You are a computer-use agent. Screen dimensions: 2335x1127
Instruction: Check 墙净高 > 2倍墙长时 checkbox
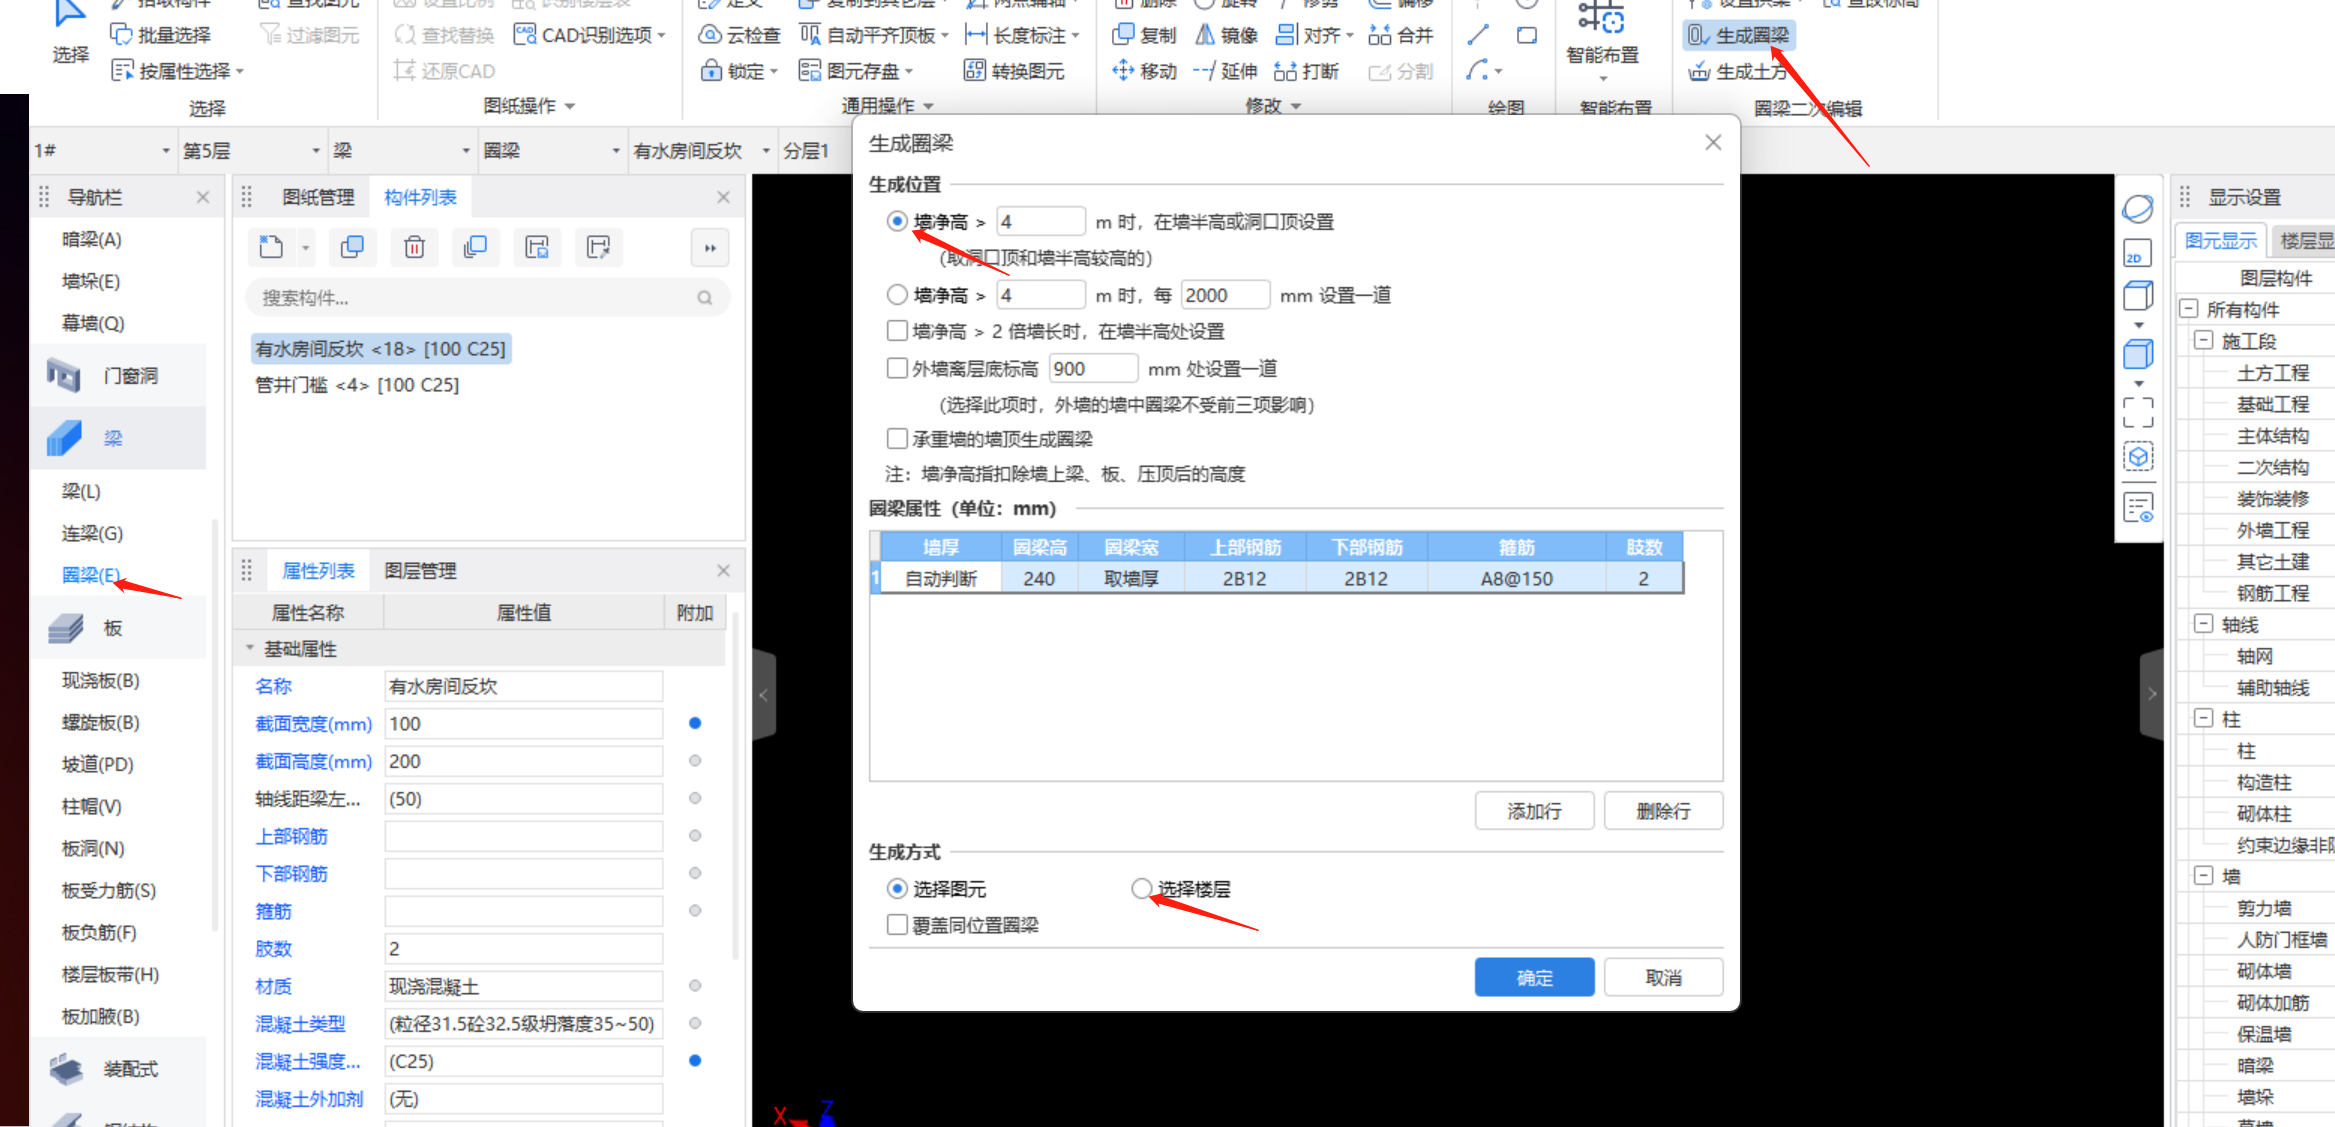(897, 331)
